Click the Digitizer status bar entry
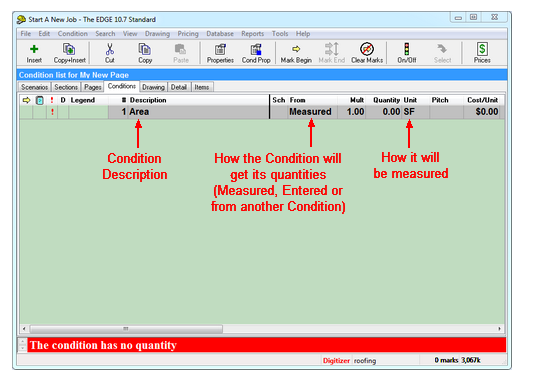The height and width of the screenshot is (377, 534). [x=336, y=361]
